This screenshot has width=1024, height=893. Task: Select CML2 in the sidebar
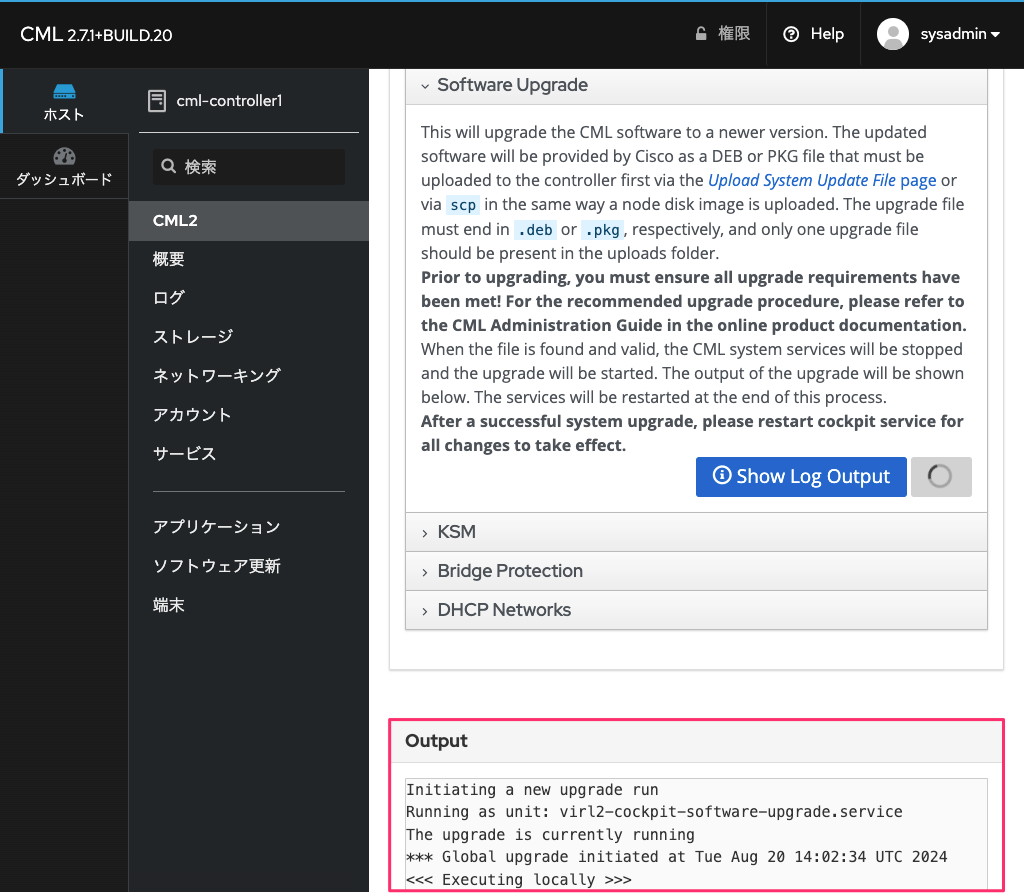click(x=249, y=221)
